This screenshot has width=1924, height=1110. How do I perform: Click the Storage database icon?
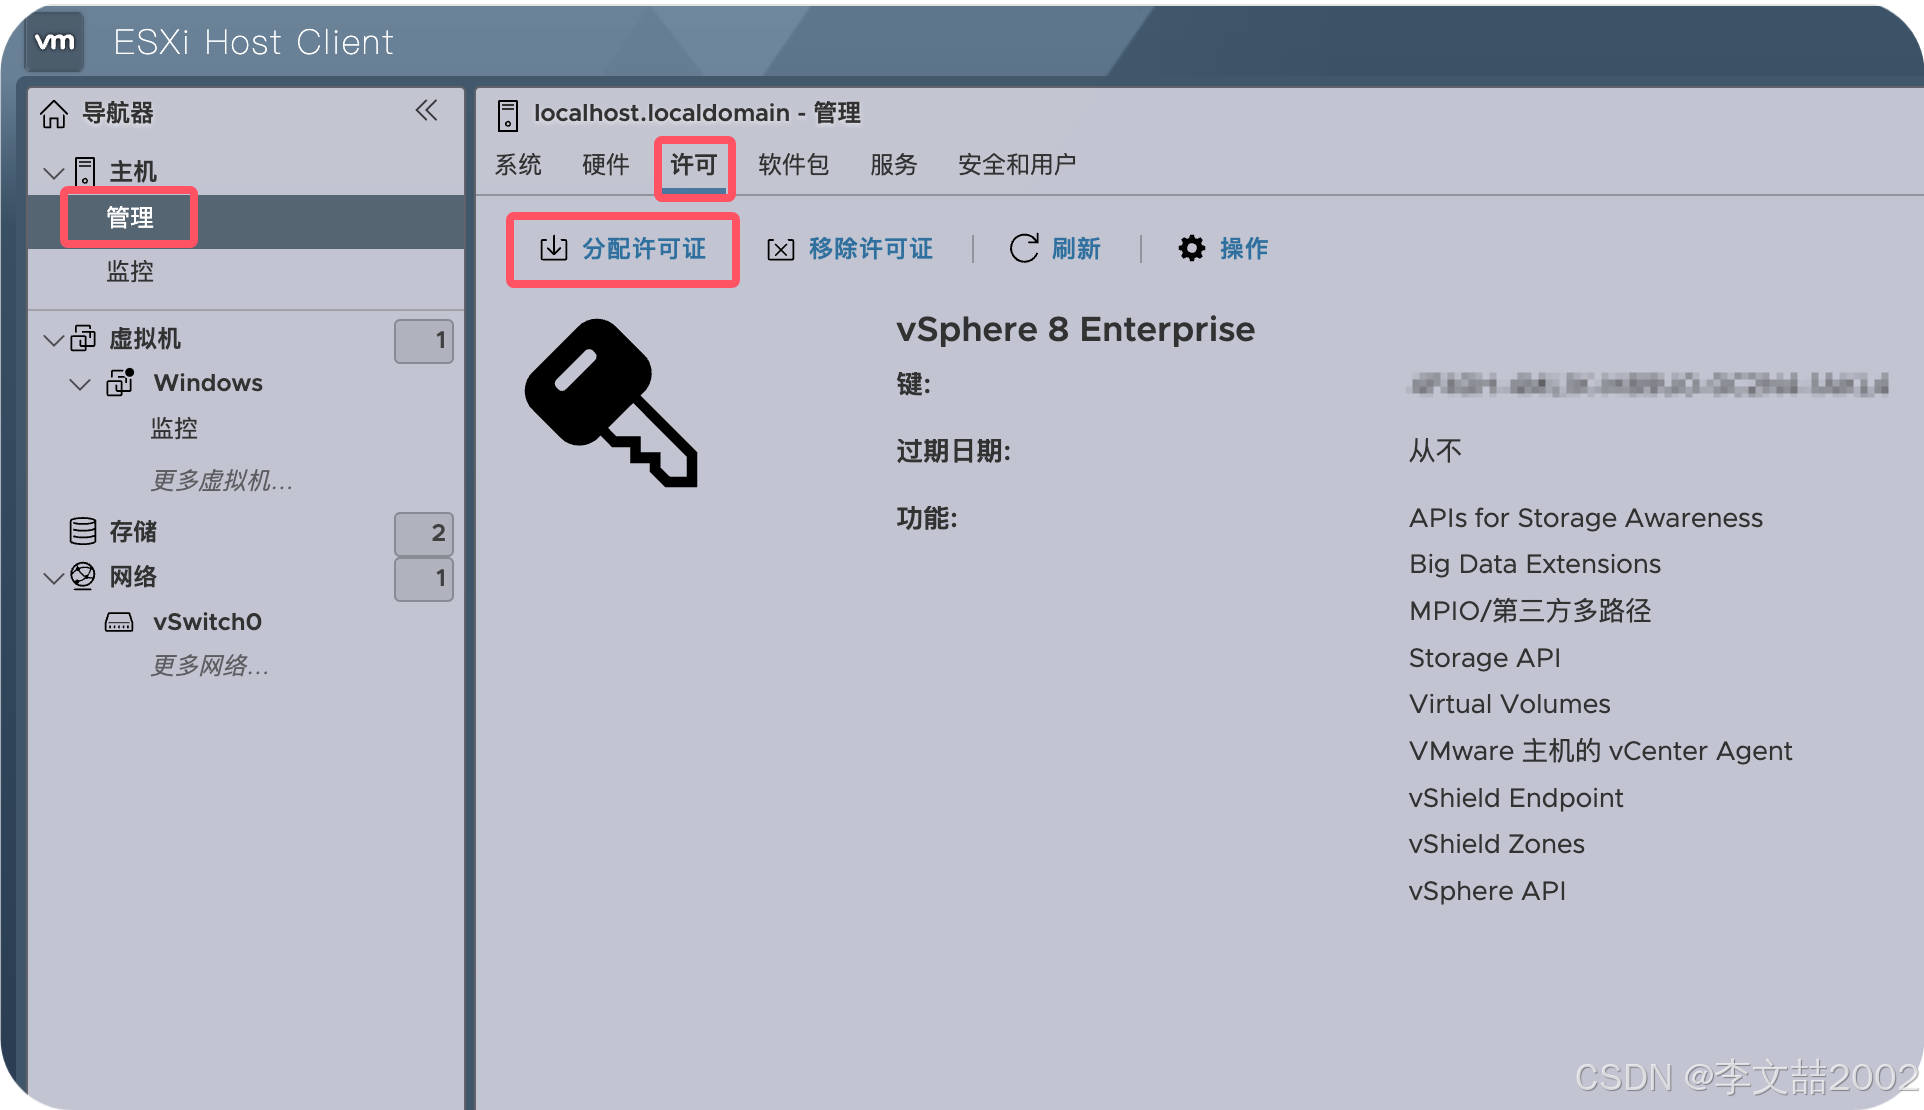(x=83, y=531)
